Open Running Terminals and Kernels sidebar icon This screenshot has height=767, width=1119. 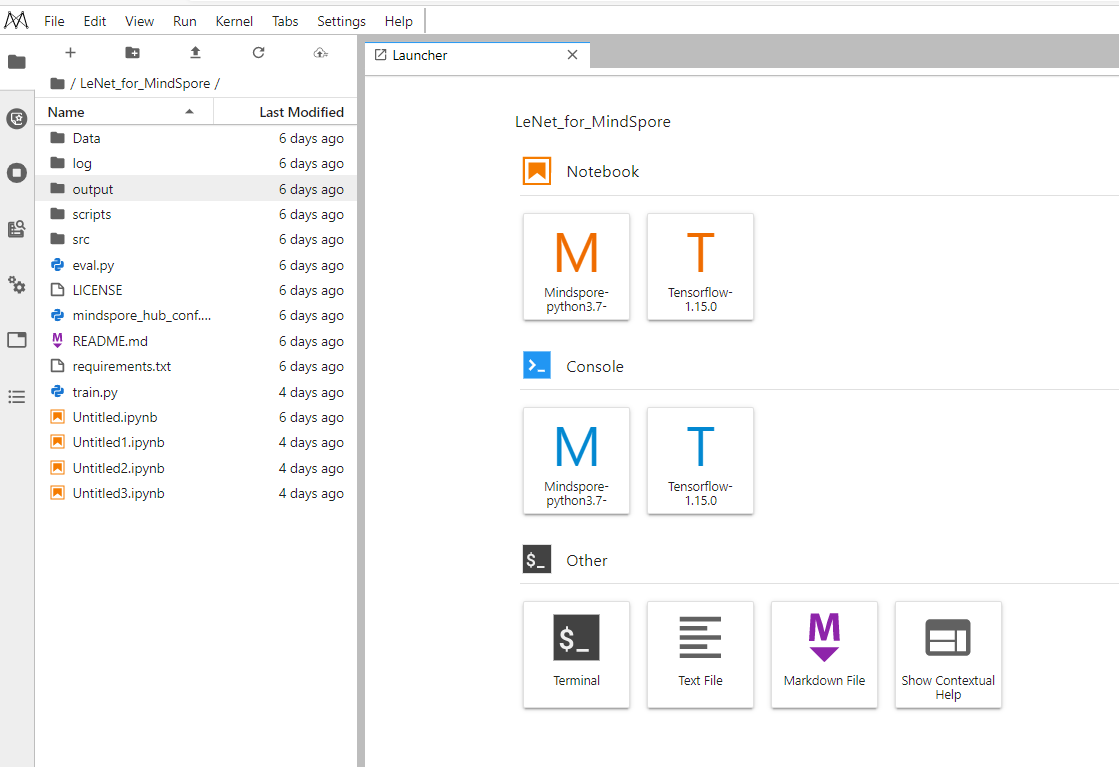tap(16, 173)
